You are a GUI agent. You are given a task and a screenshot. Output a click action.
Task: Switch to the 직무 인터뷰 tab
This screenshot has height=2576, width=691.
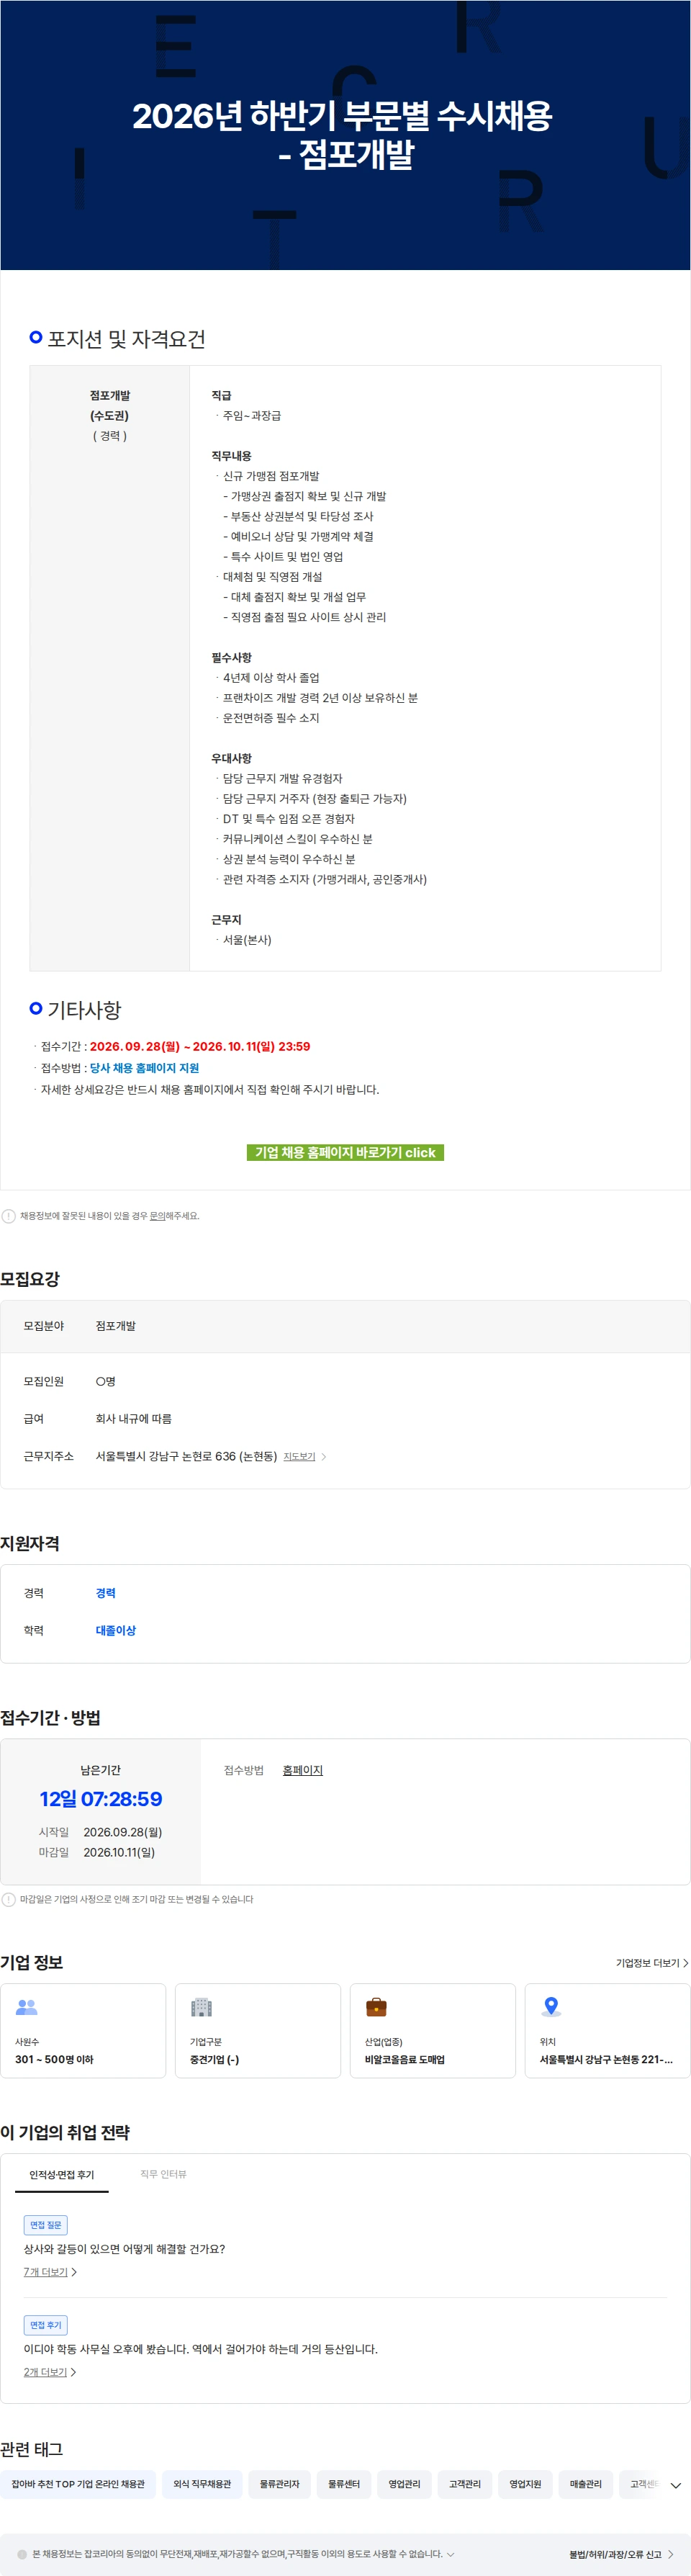click(x=163, y=2174)
